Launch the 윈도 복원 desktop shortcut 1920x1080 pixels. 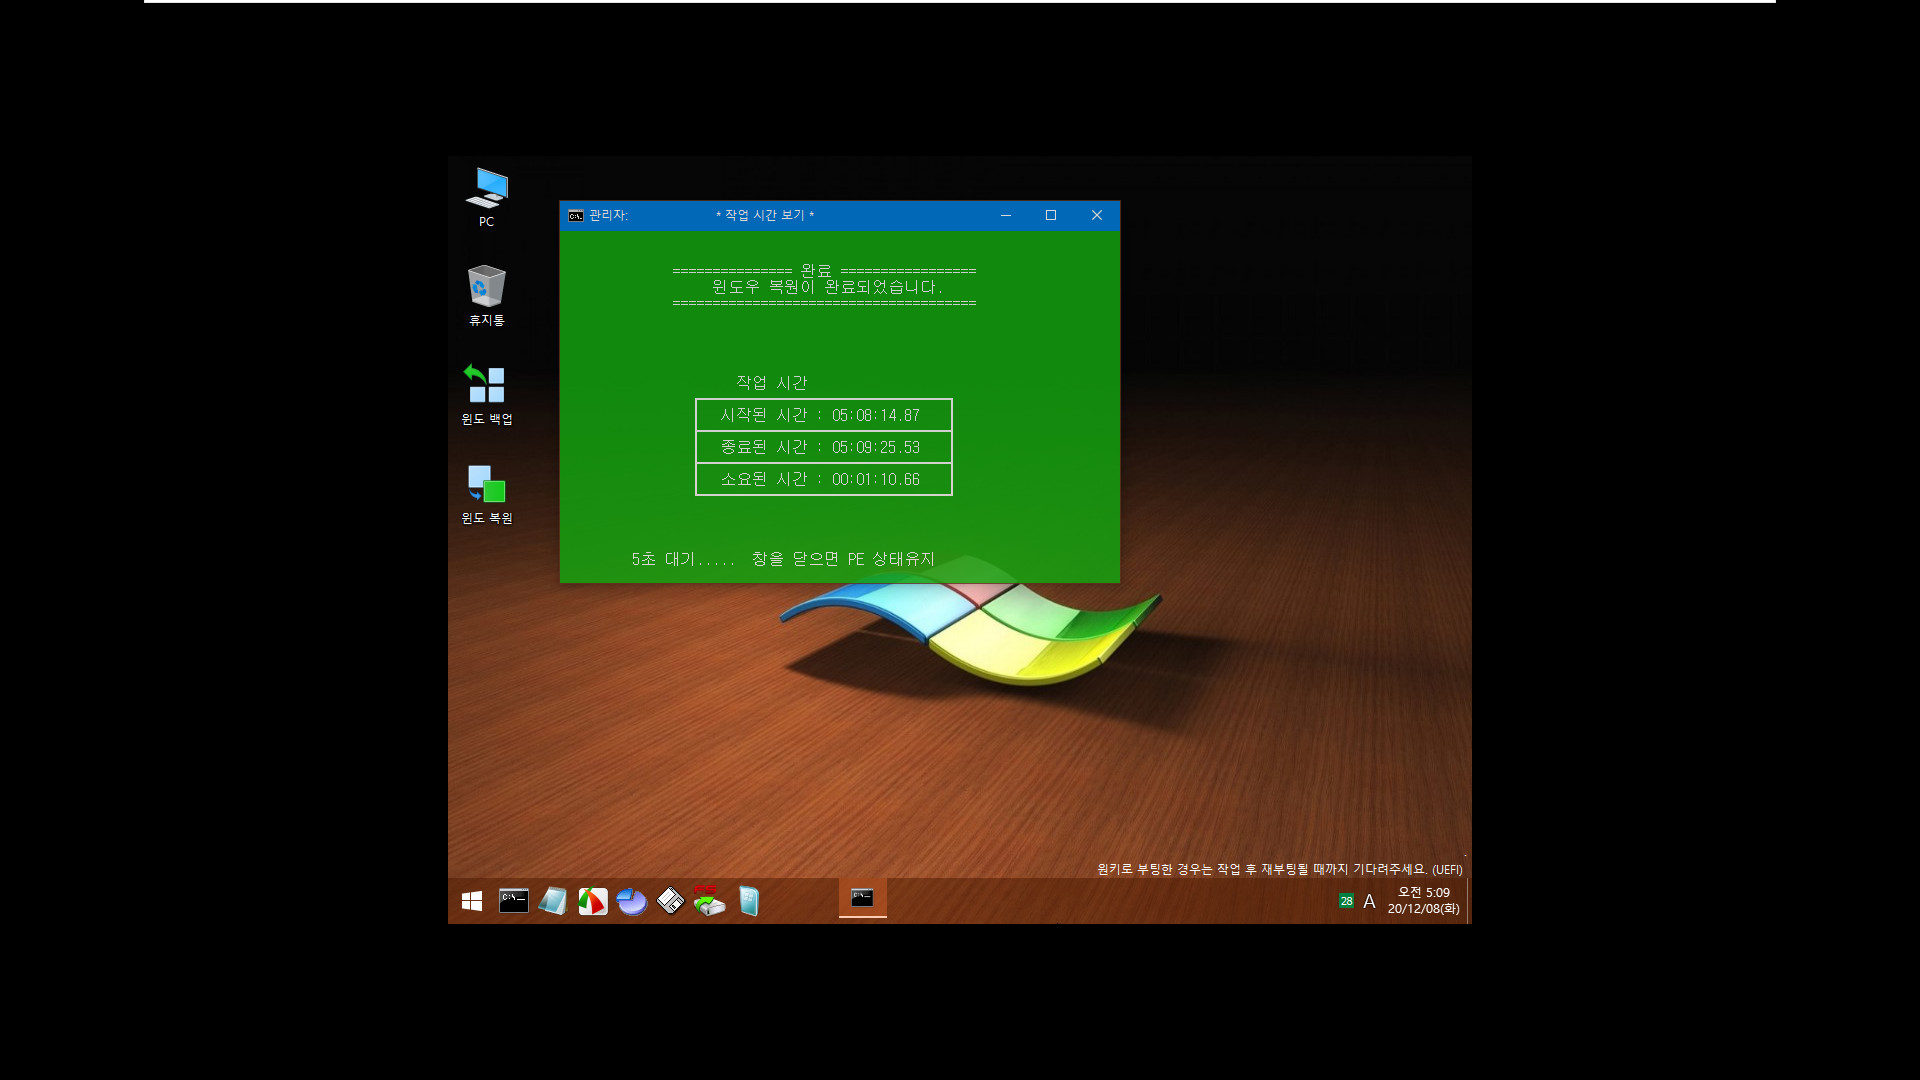tap(486, 494)
